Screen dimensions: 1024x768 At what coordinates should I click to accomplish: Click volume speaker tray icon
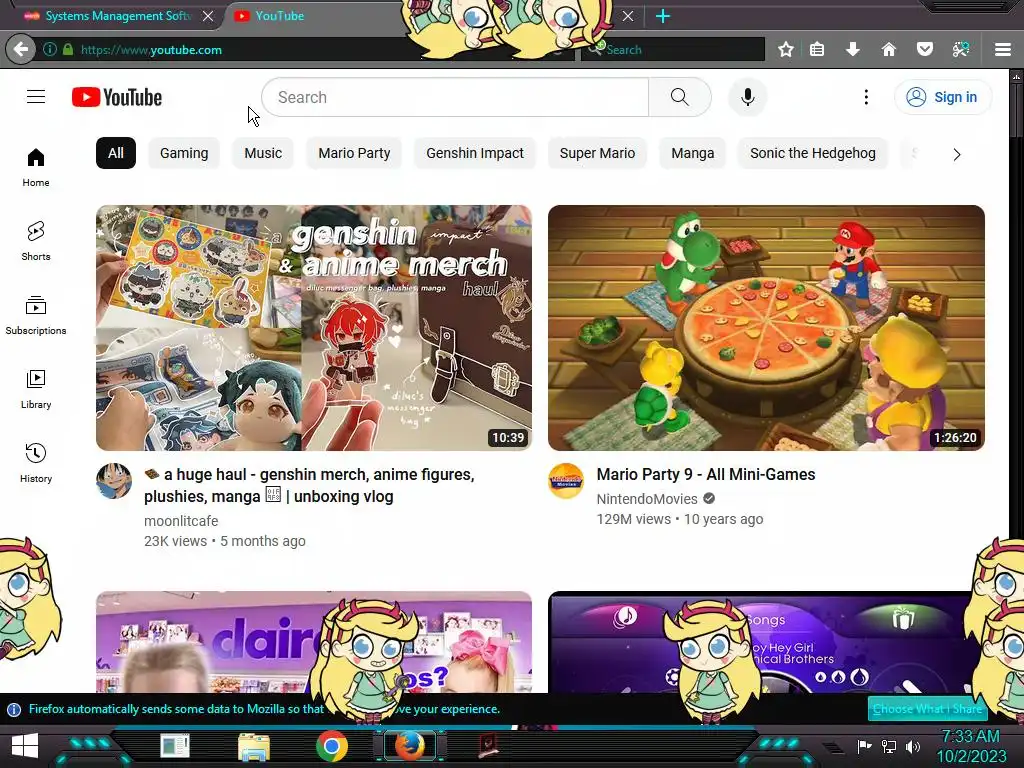coord(913,746)
